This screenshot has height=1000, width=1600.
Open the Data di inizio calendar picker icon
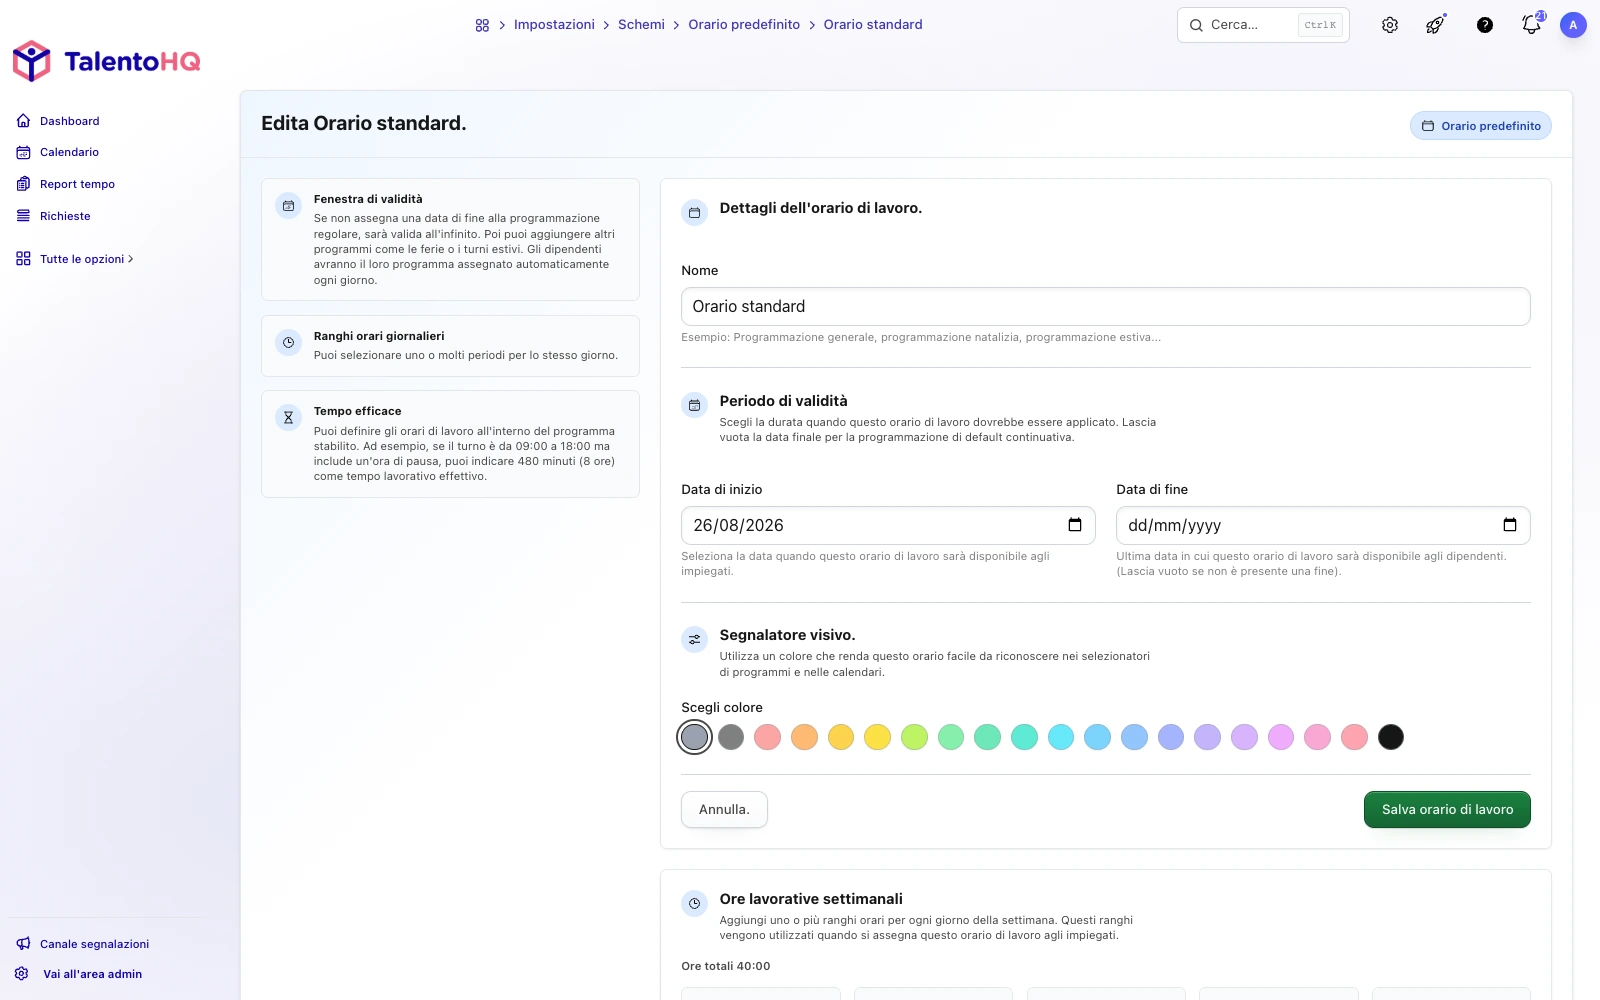[1075, 525]
